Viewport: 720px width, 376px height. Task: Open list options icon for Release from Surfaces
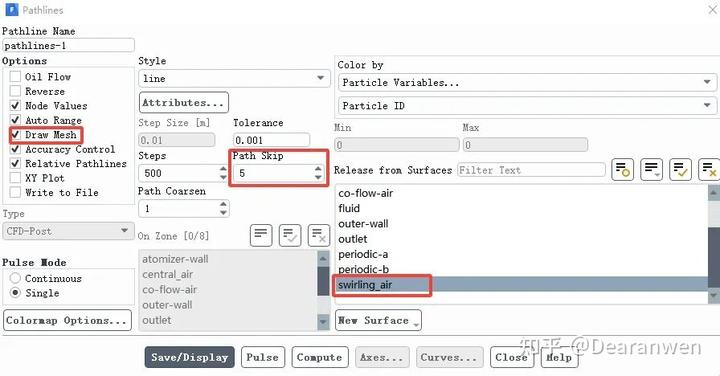point(651,169)
